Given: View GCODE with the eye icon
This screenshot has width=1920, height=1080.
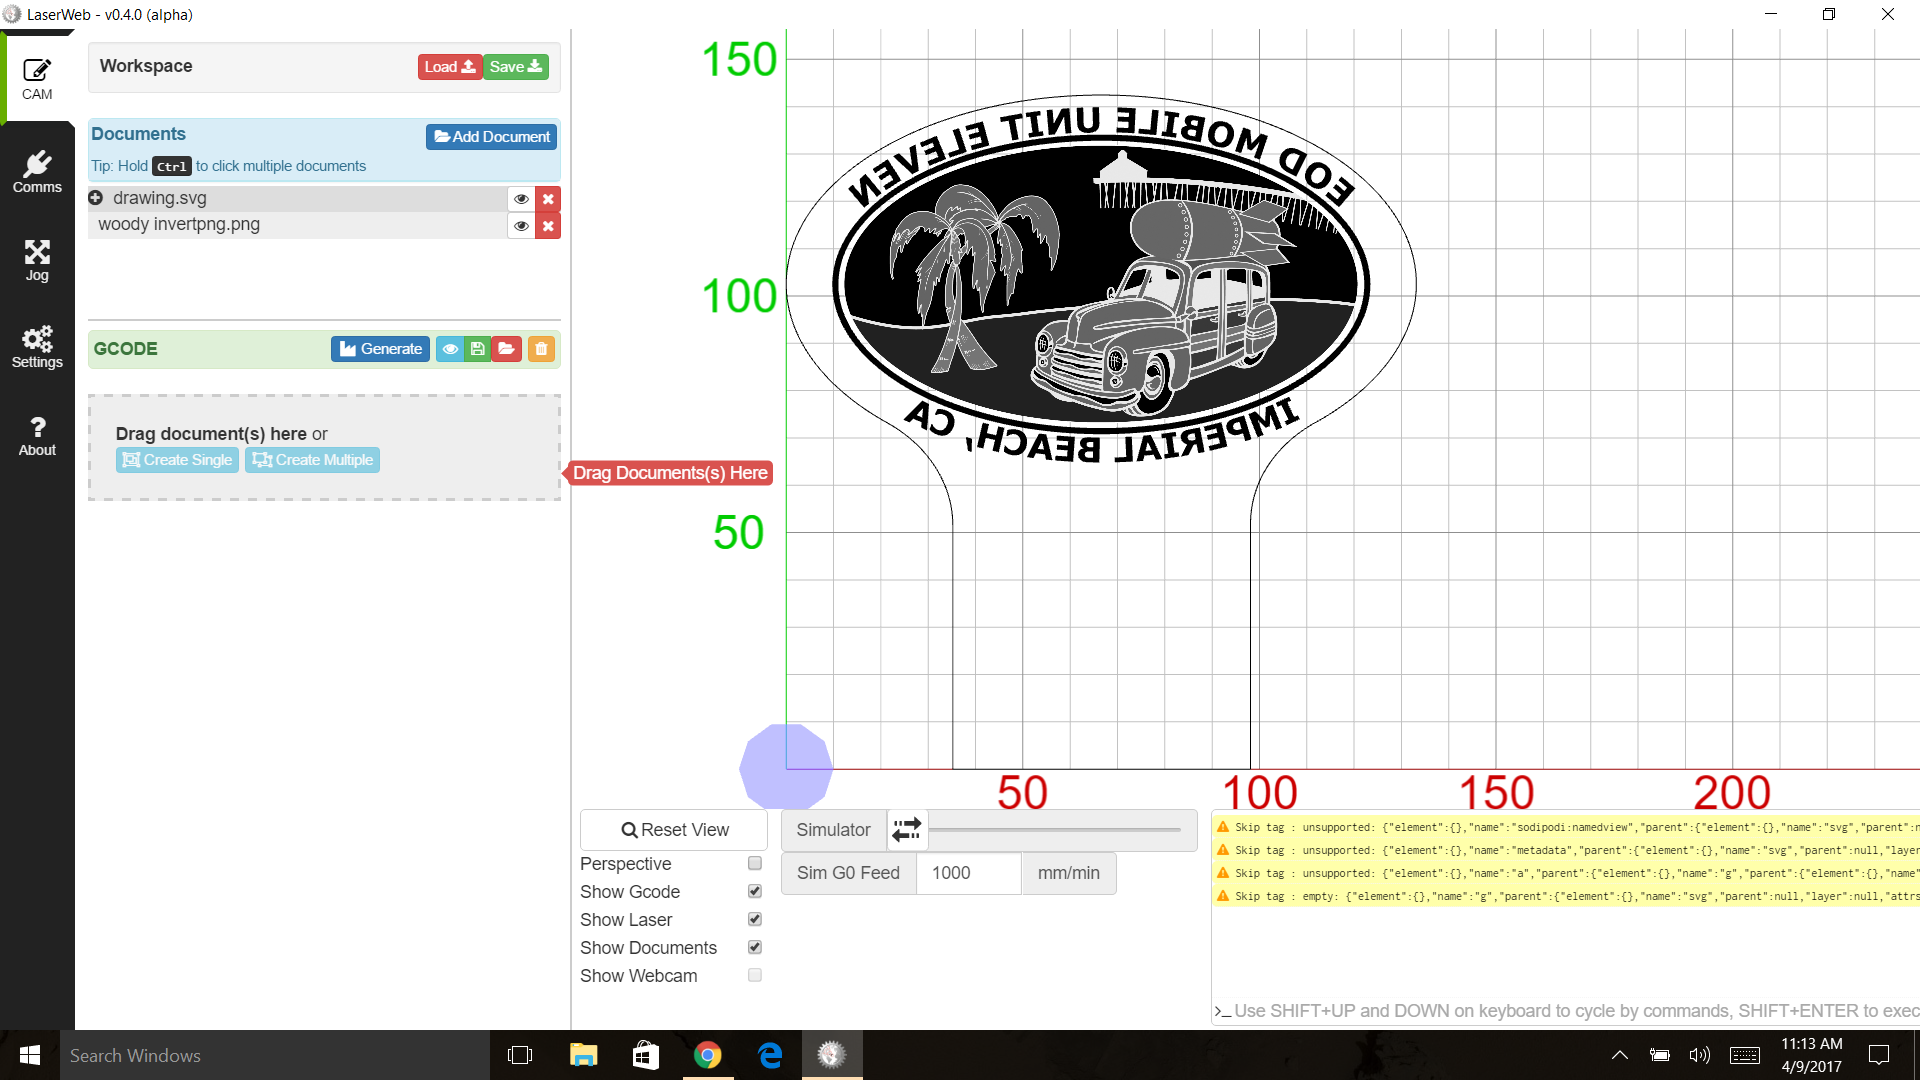Looking at the screenshot, I should click(x=450, y=349).
